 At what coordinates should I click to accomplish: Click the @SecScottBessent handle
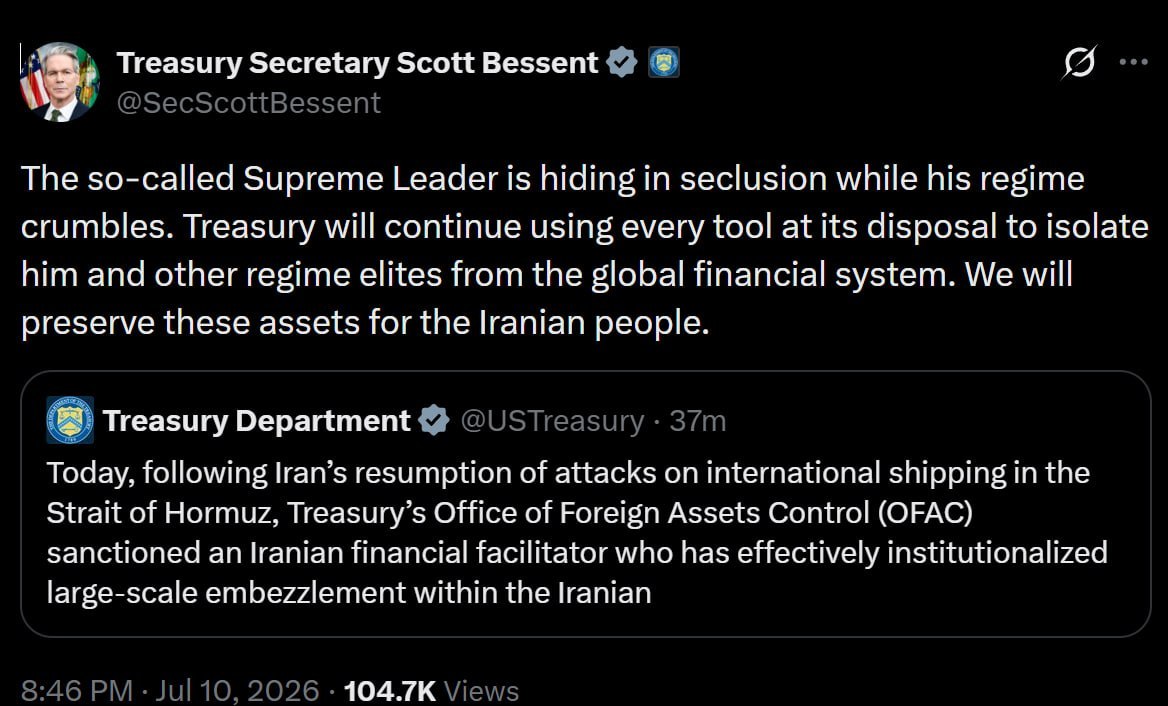249,103
